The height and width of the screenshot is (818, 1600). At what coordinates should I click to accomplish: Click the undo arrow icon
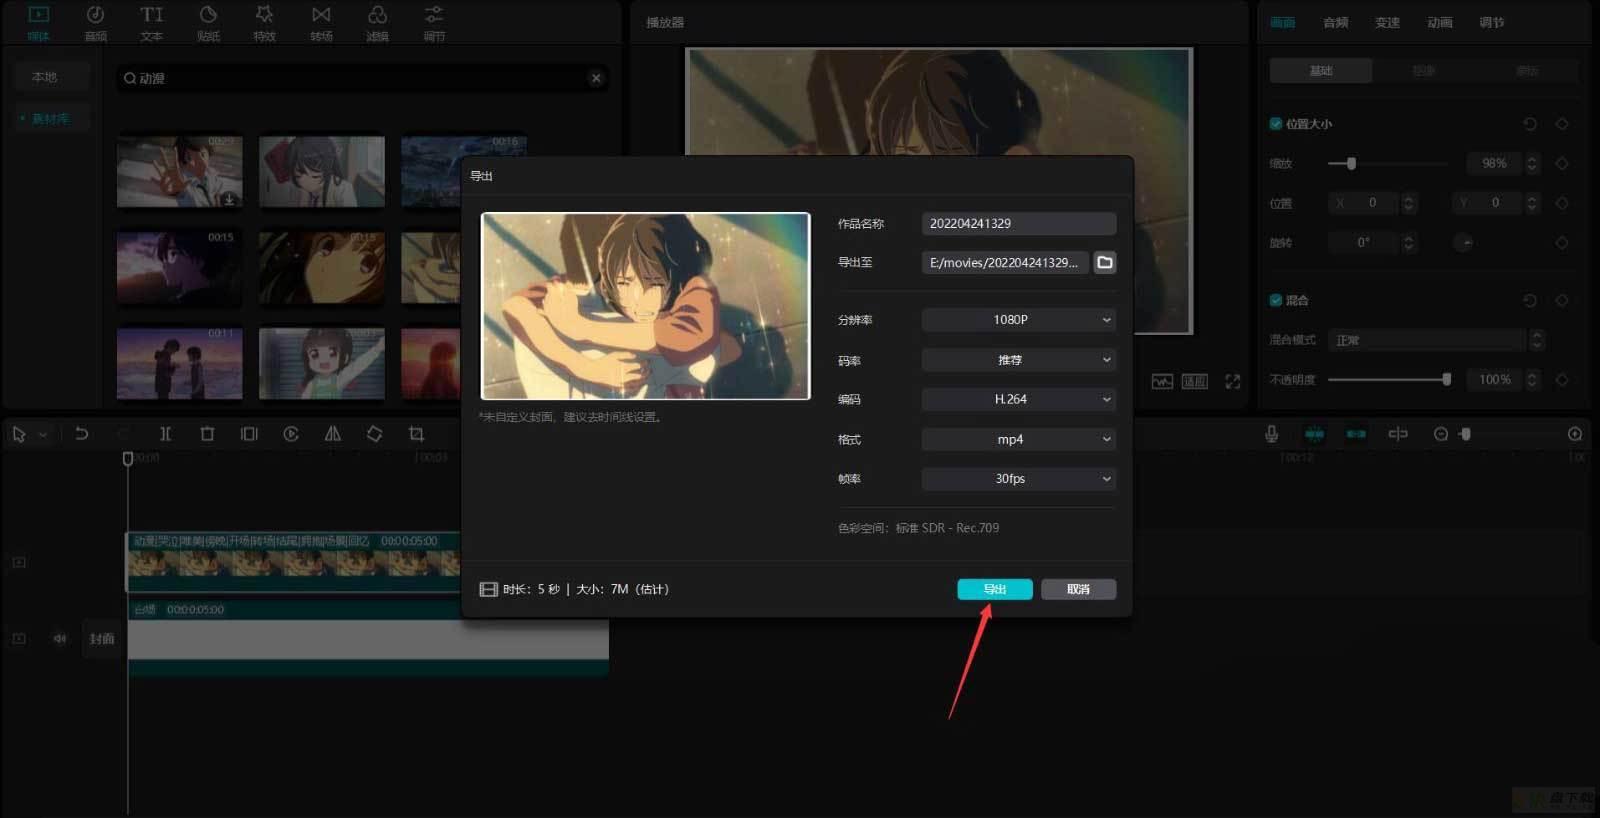82,434
